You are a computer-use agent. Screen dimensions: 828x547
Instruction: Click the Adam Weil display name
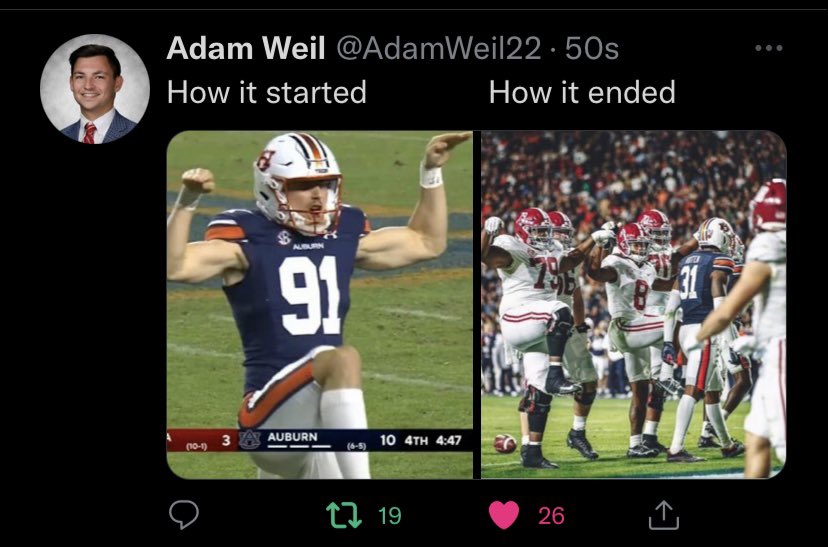coord(246,49)
